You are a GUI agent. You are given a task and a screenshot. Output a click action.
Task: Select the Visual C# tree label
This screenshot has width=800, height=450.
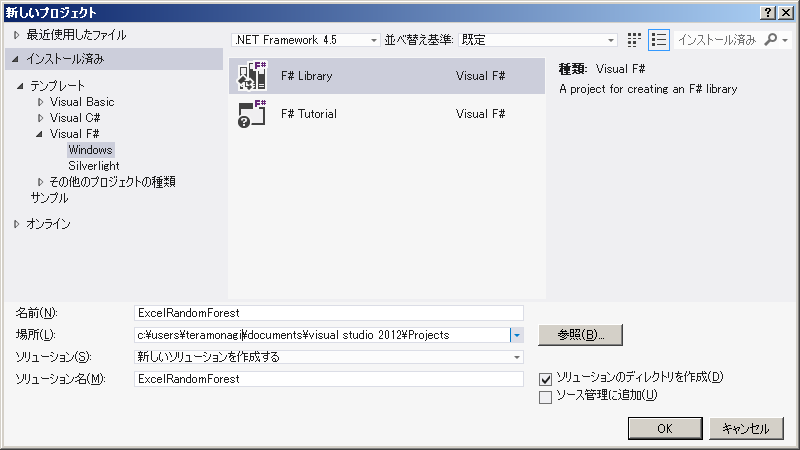[75, 118]
